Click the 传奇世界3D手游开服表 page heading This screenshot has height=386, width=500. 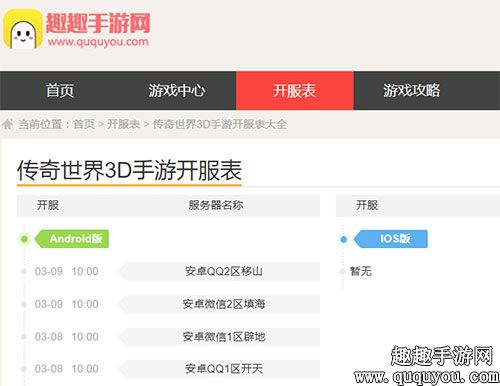[129, 170]
